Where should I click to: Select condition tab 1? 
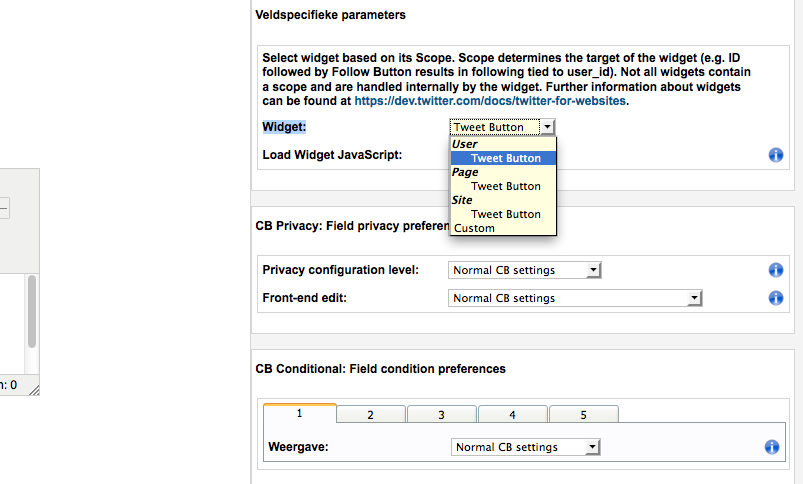tap(300, 413)
